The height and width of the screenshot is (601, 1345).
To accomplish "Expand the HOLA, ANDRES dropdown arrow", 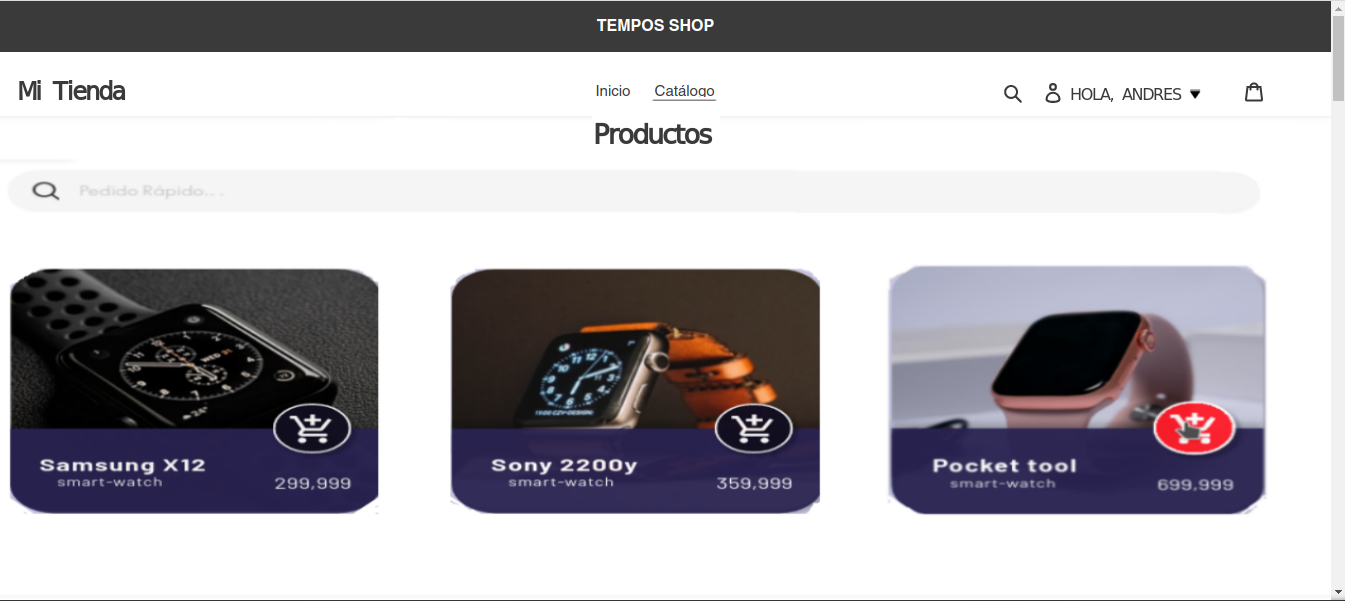I will point(1195,94).
